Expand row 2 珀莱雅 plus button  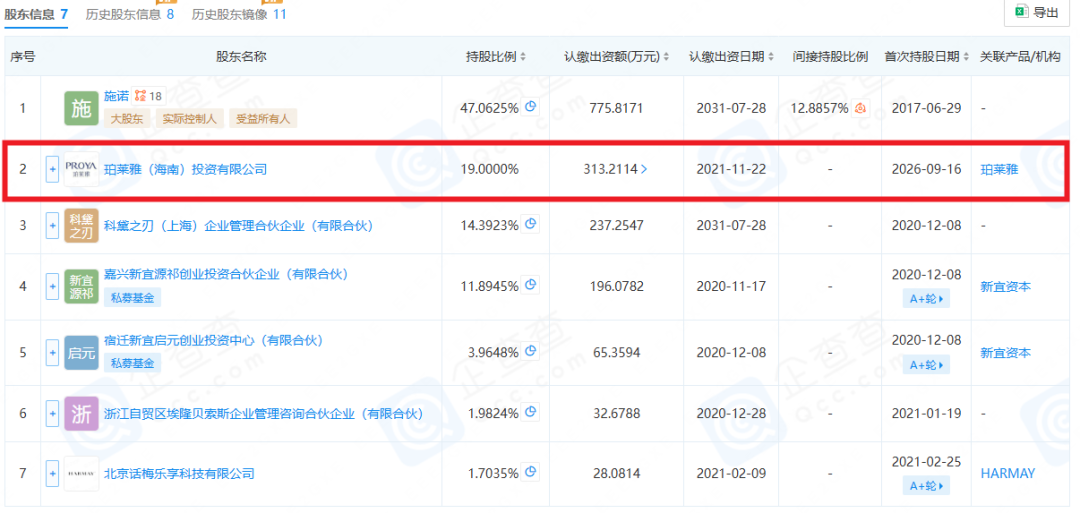(x=52, y=169)
